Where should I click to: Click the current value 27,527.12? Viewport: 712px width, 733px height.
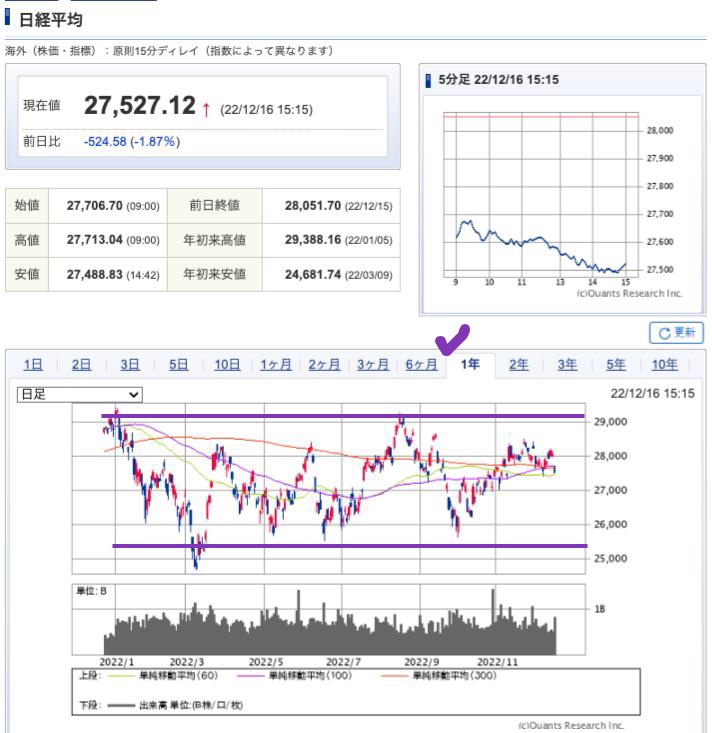click(140, 105)
